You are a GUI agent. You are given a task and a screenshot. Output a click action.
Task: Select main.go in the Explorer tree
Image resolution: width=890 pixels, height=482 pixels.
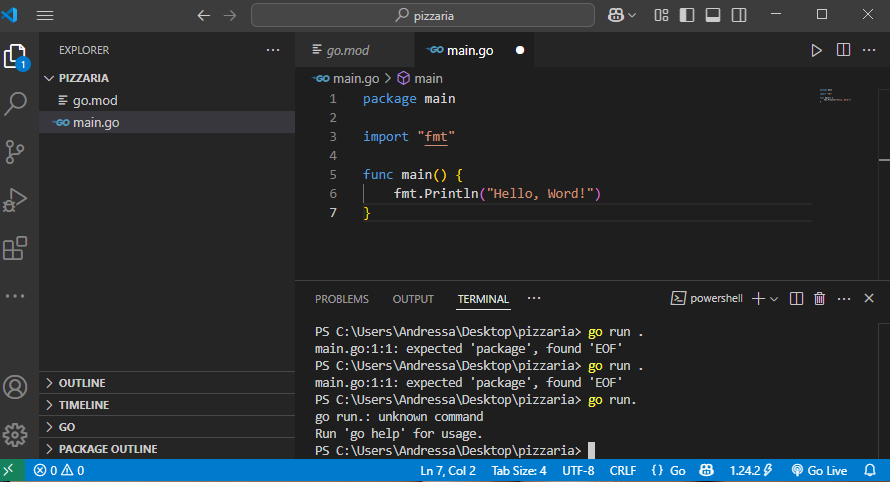pyautogui.click(x=96, y=122)
